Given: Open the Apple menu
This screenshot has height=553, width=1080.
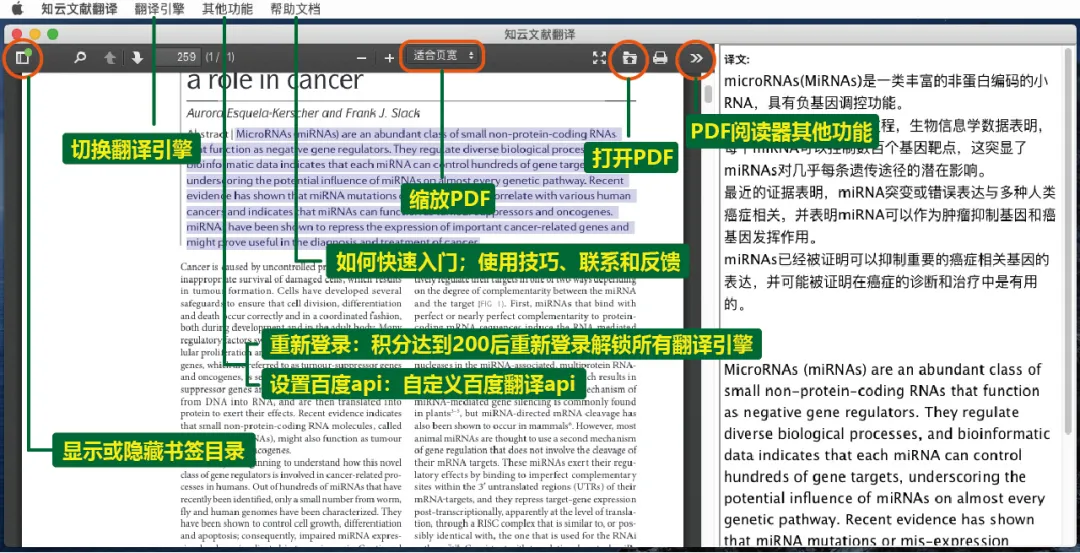Looking at the screenshot, I should click(x=17, y=9).
